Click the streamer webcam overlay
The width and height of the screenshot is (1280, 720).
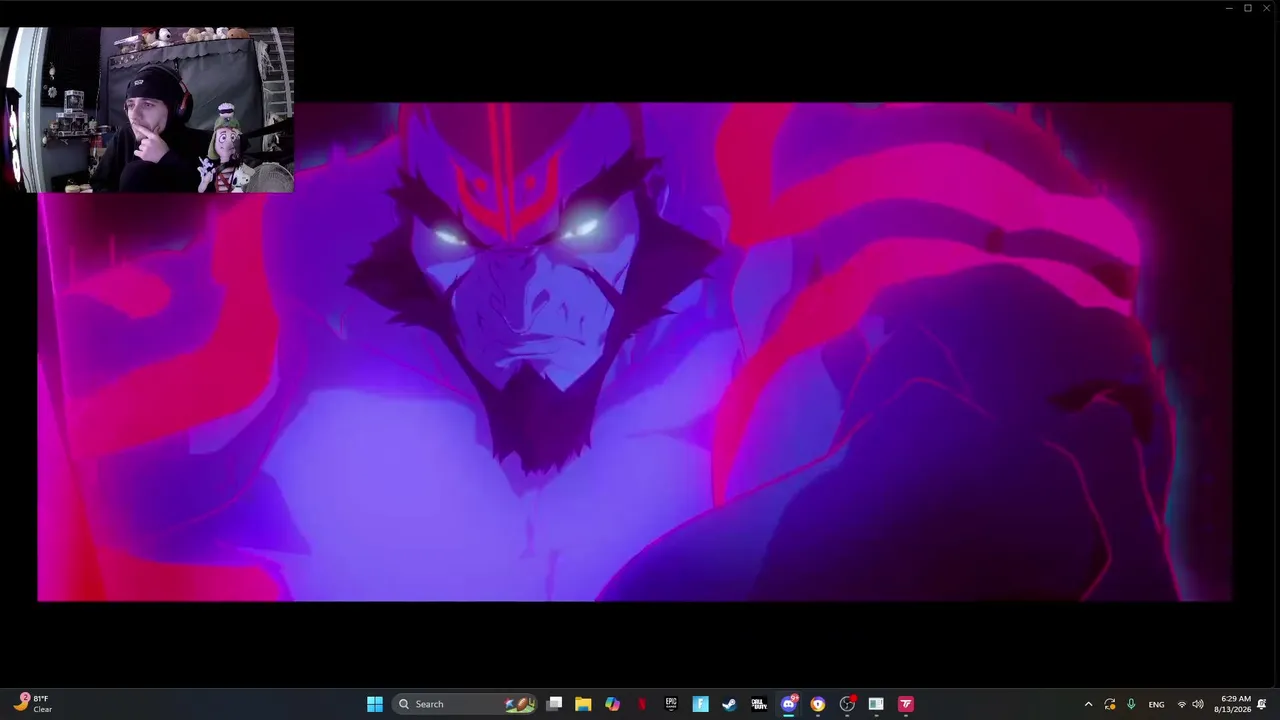tap(147, 109)
